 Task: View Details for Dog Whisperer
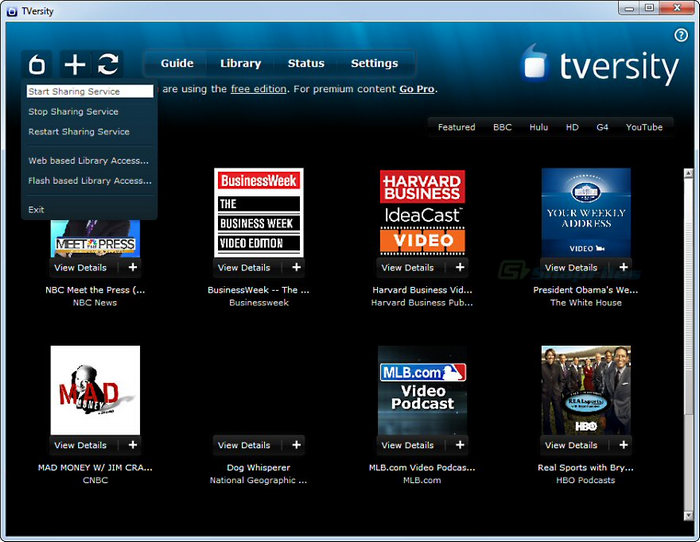tap(244, 445)
